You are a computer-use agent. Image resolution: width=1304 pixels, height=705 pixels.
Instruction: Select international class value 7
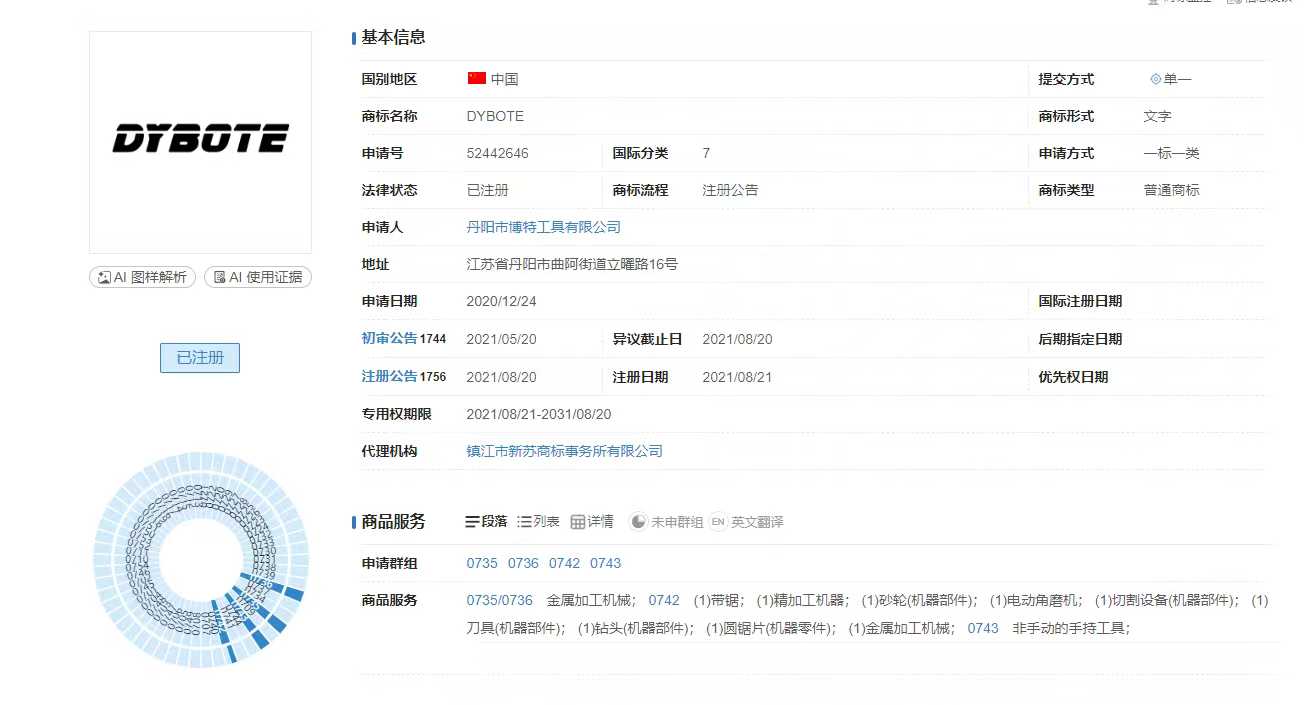point(706,153)
